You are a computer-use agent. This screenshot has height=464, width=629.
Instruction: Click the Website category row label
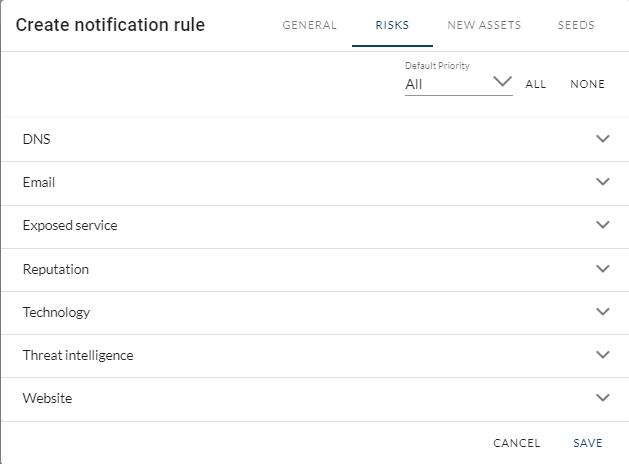48,398
